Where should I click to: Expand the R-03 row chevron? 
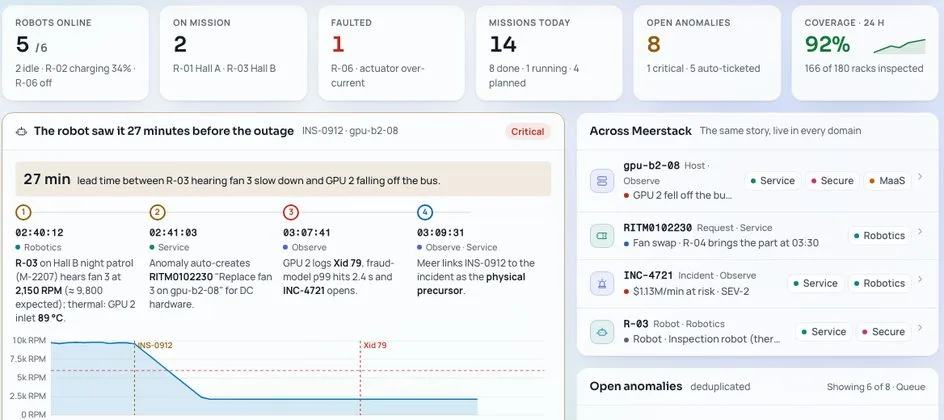pyautogui.click(x=920, y=328)
